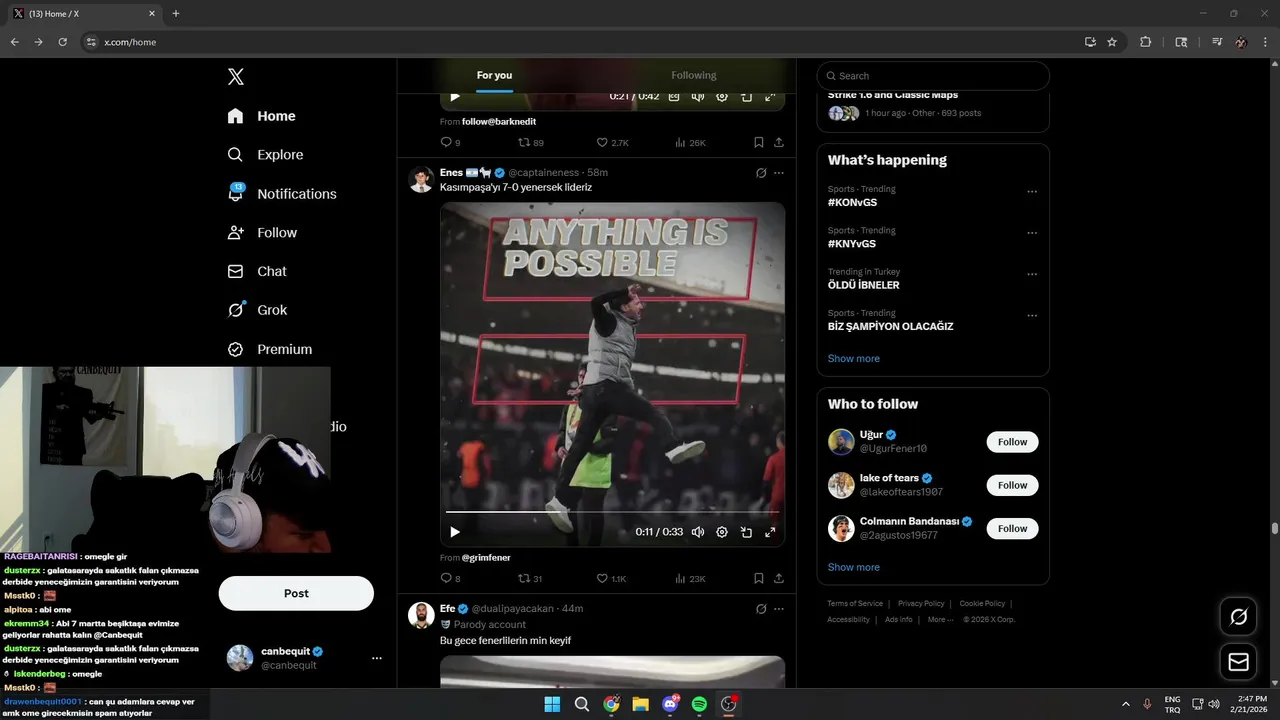
Task: Open browser Extensions puzzle icon
Action: pos(1146,42)
